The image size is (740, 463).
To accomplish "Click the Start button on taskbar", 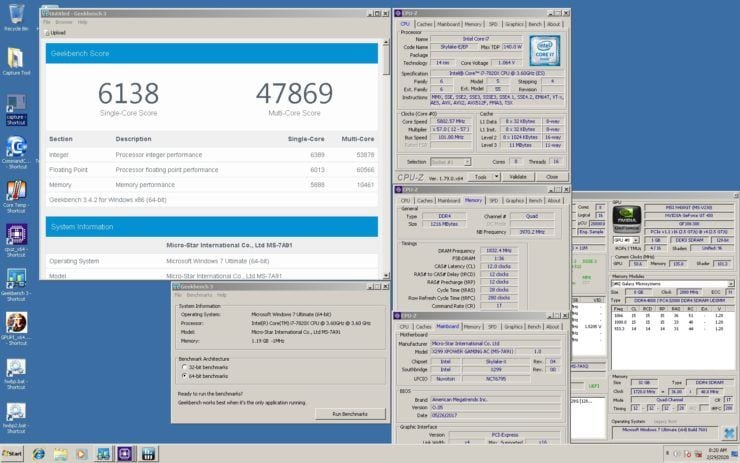I will pyautogui.click(x=12, y=454).
